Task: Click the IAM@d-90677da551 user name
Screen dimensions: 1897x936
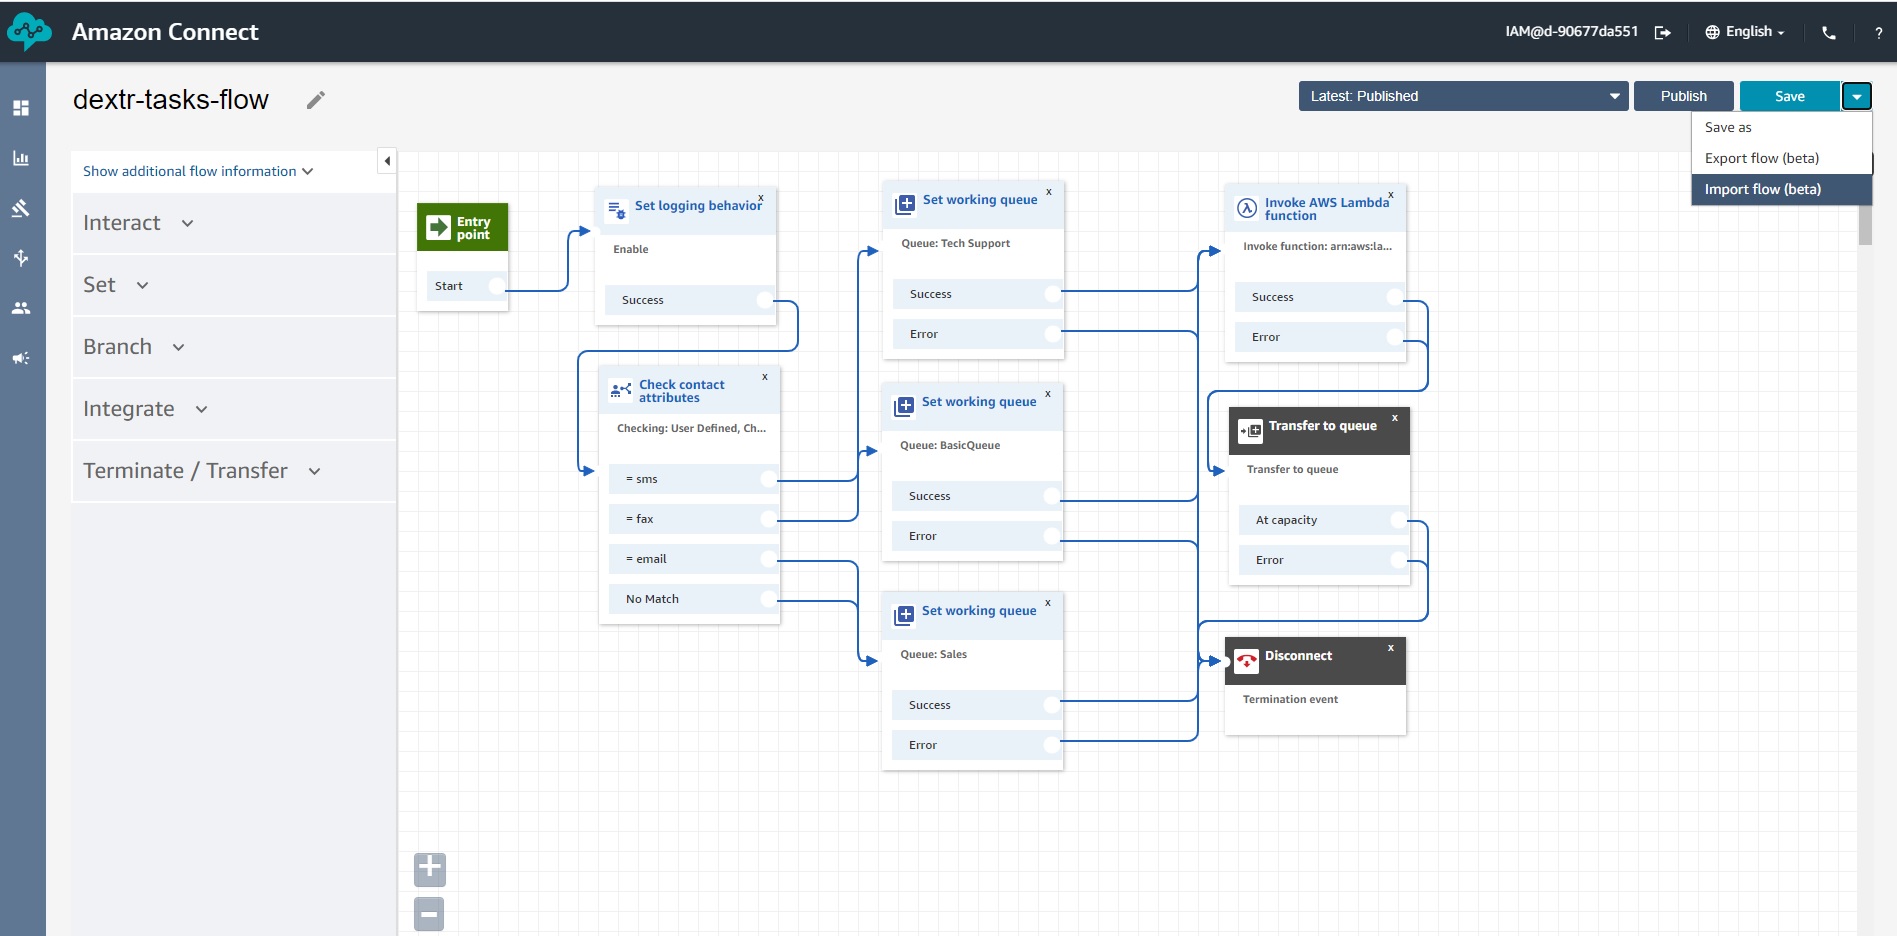Action: pyautogui.click(x=1572, y=32)
